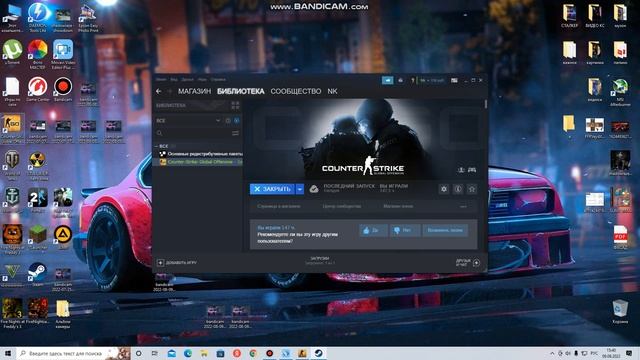The height and width of the screenshot is (360, 640).
Task: Open Steam desktop shortcut icon
Action: pos(38,273)
